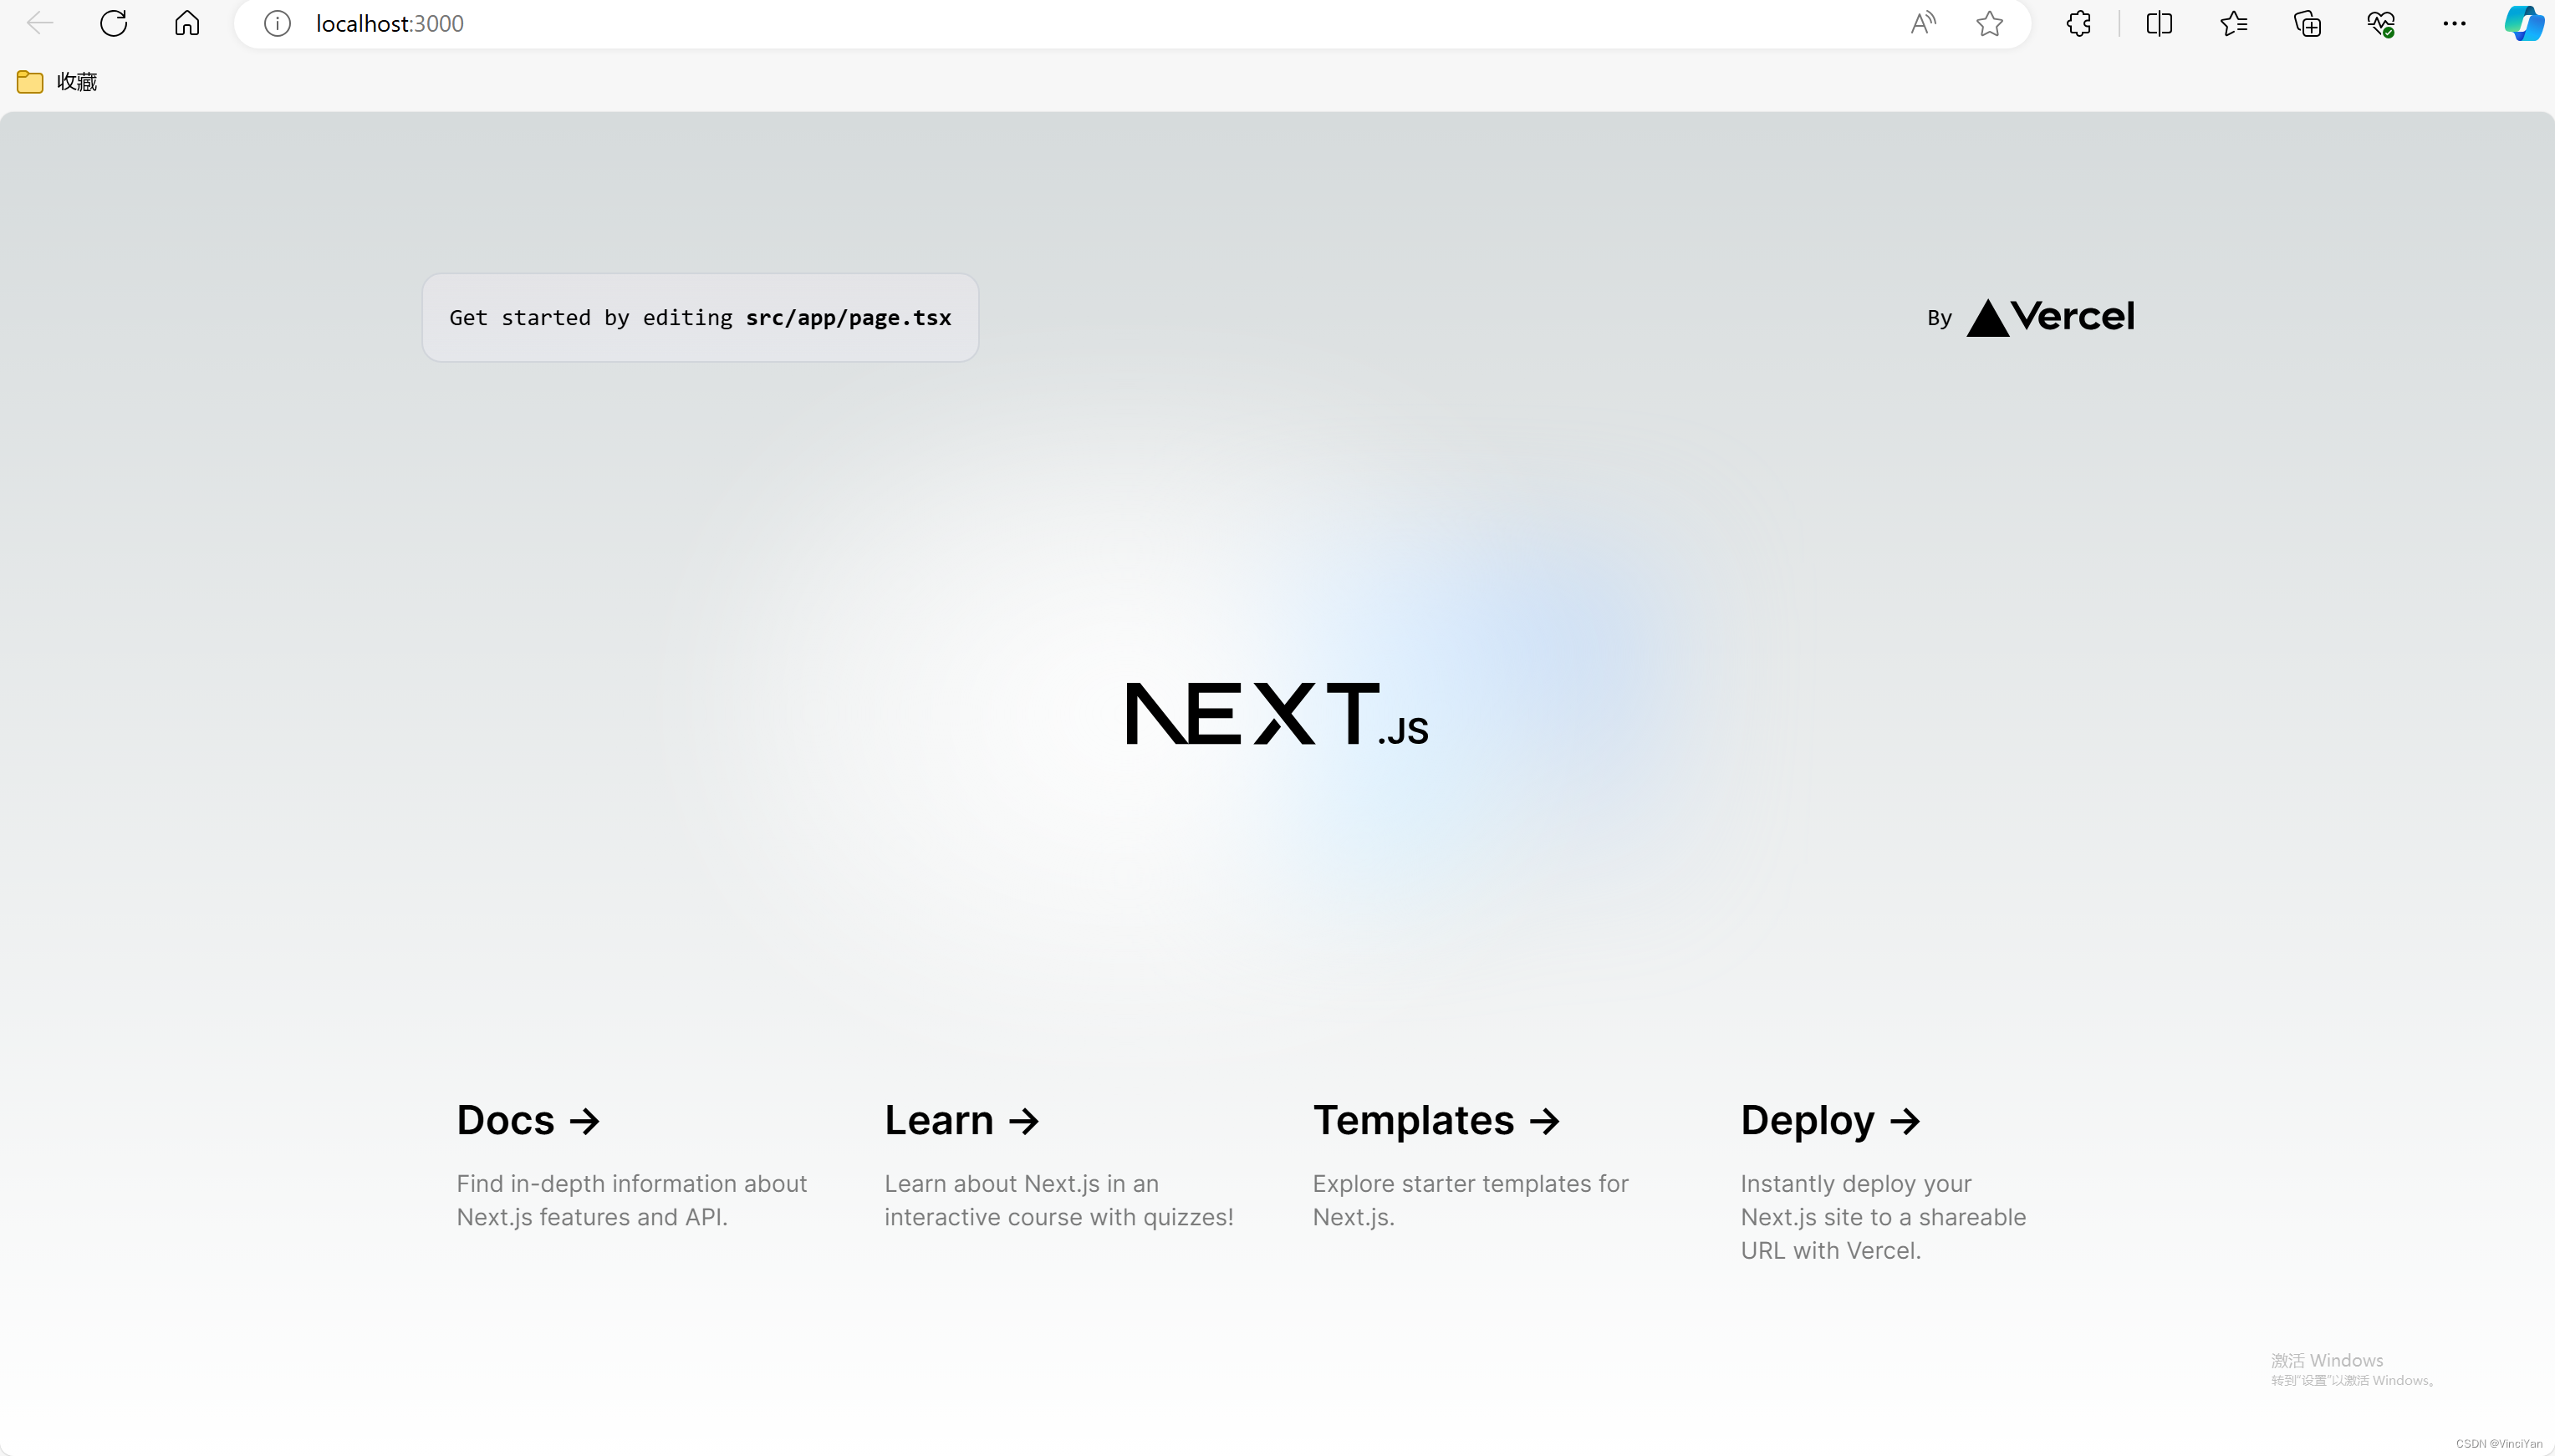The width and height of the screenshot is (2555, 1456).
Task: Go to the browser home page
Action: [187, 23]
